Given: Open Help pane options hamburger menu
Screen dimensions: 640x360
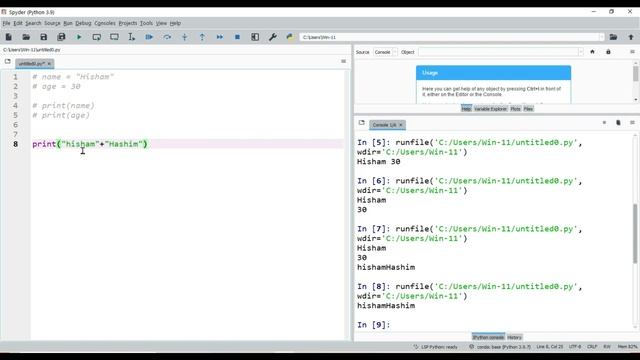Looking at the screenshot, I should 632,52.
